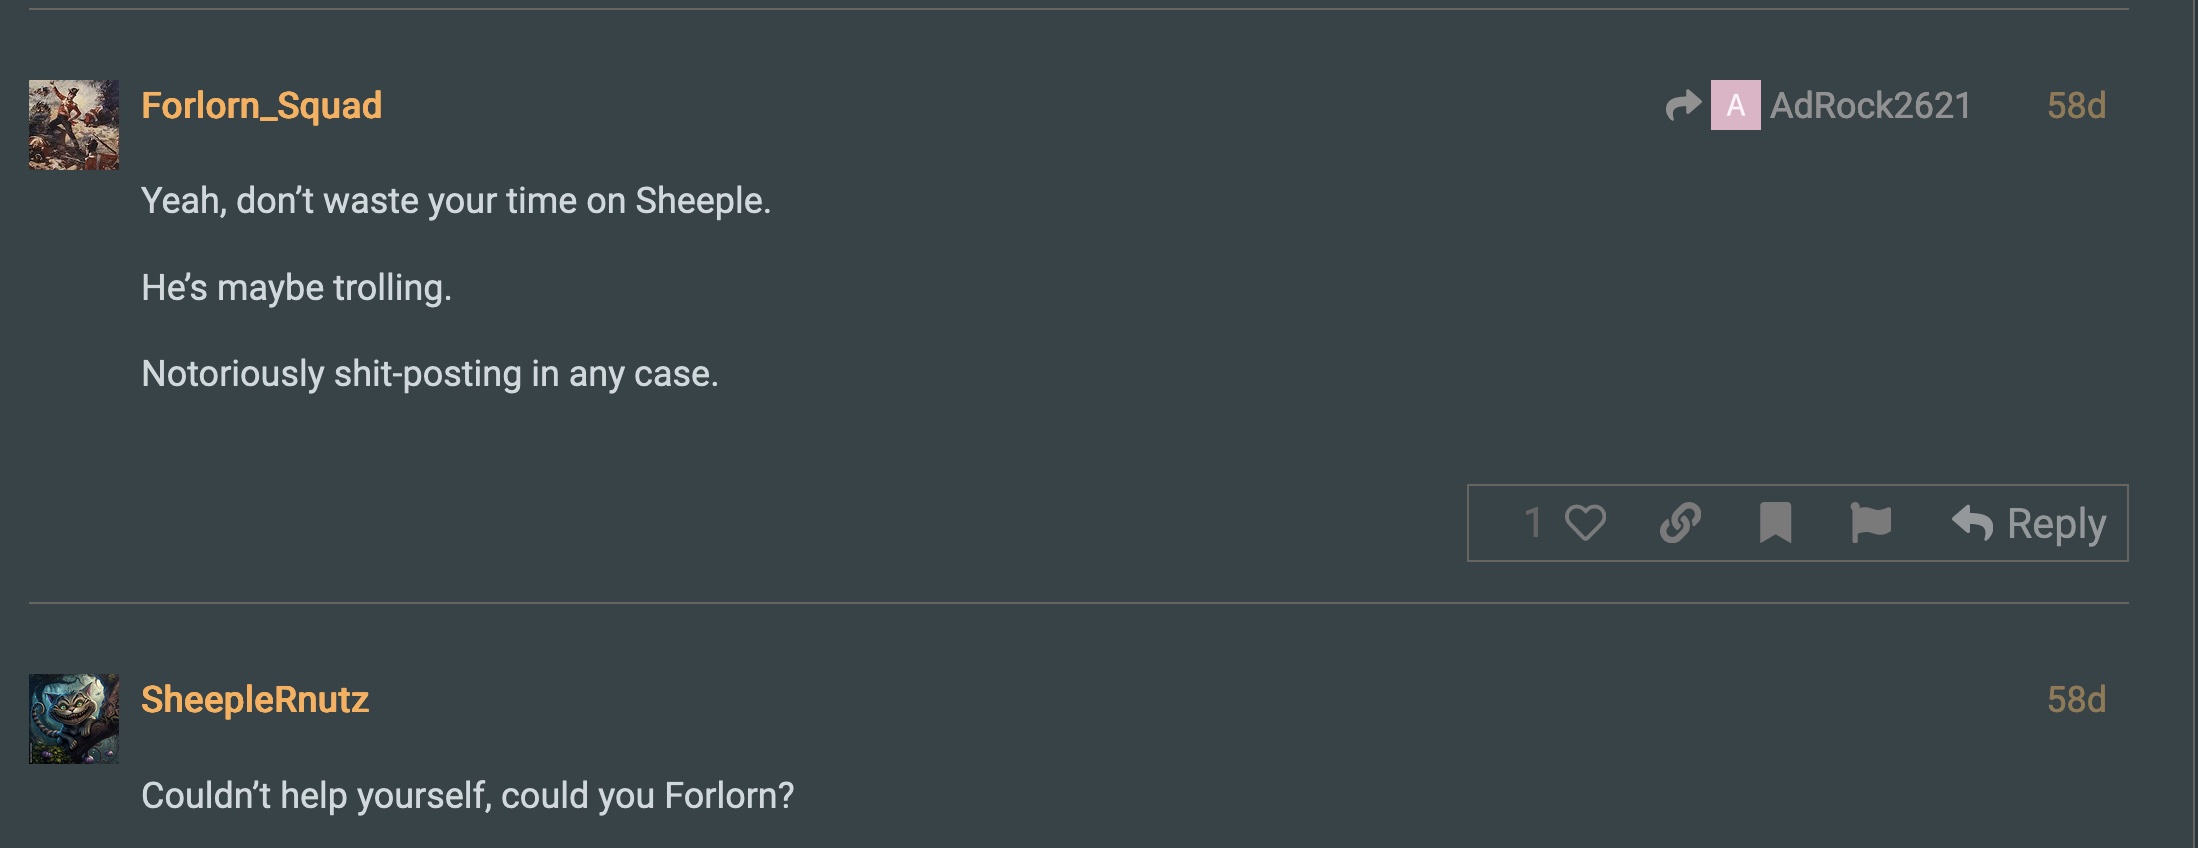
Task: Open the in-reply-to arrow beside AdRock2621
Action: (x=1683, y=105)
